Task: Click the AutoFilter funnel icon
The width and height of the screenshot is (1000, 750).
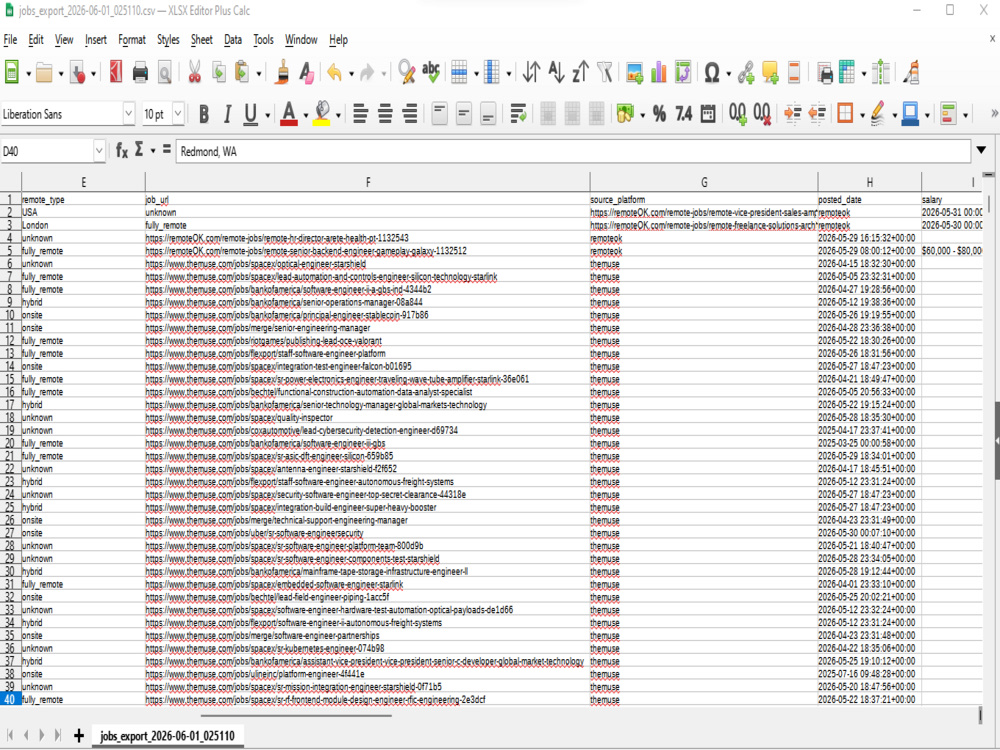Action: coord(605,73)
